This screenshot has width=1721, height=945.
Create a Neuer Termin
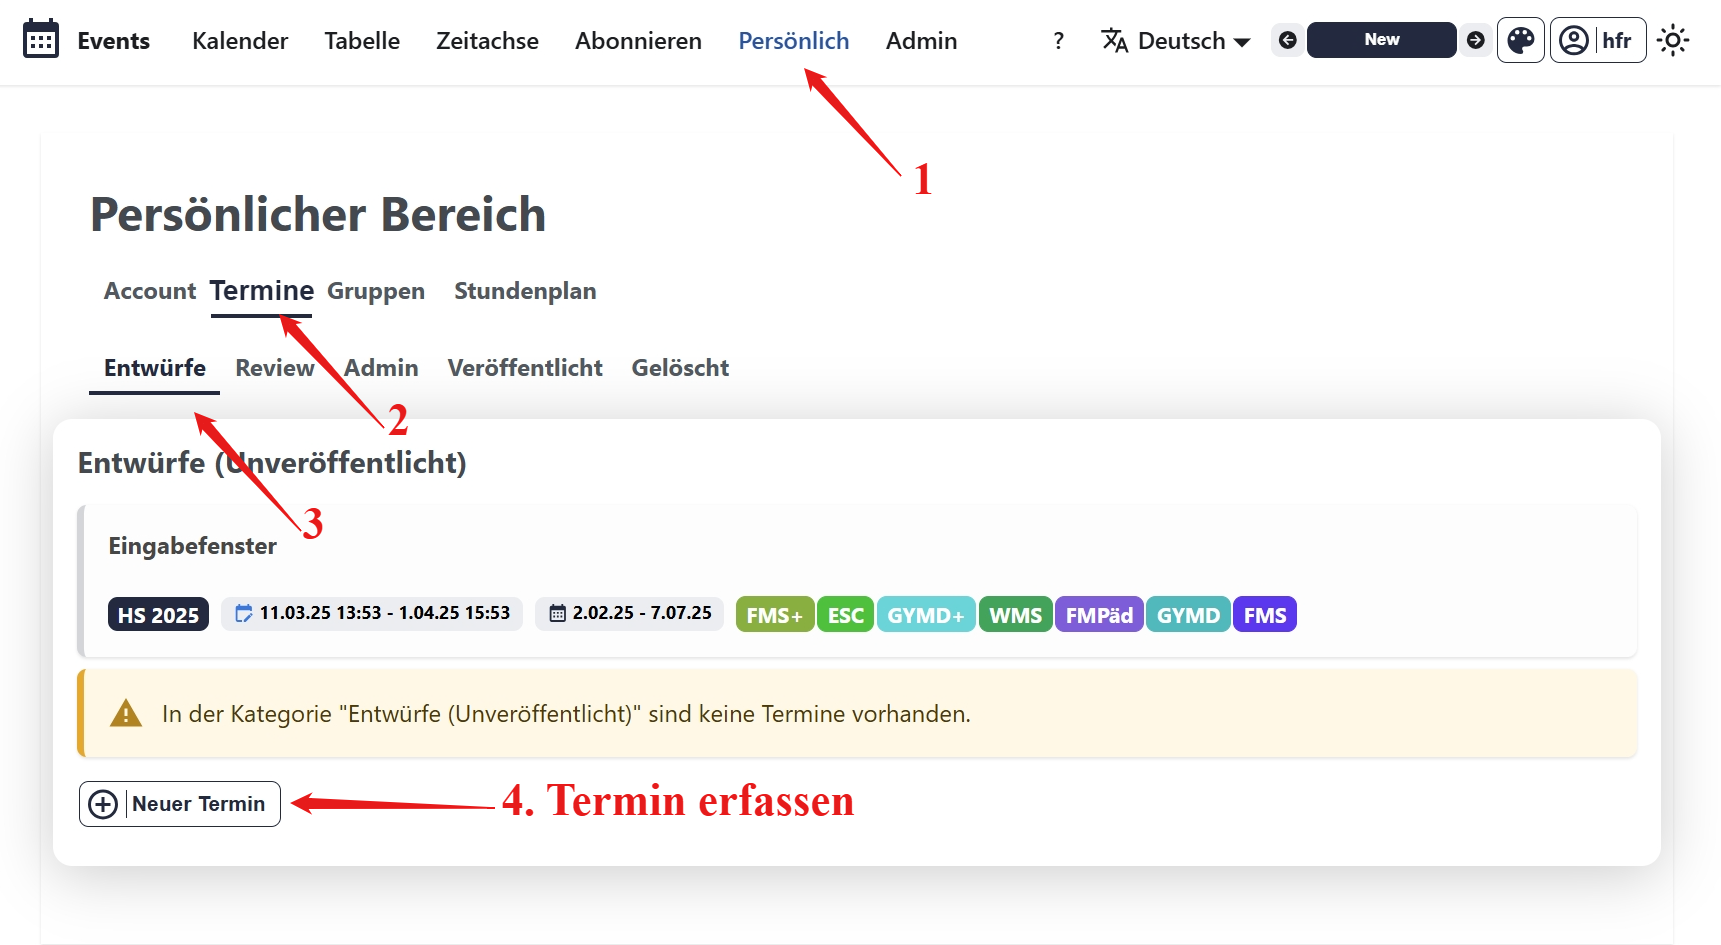pos(180,804)
